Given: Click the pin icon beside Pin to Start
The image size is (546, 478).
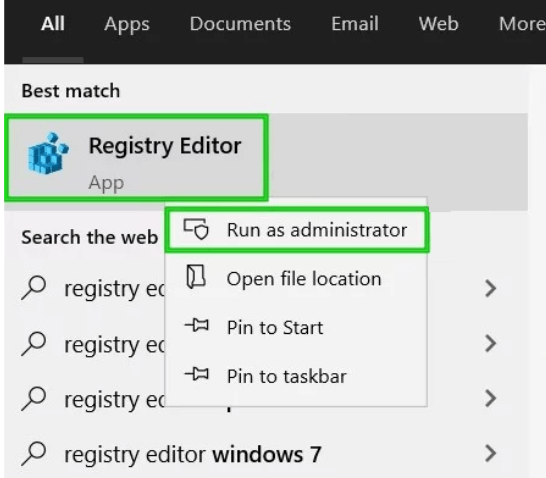Looking at the screenshot, I should click(197, 326).
